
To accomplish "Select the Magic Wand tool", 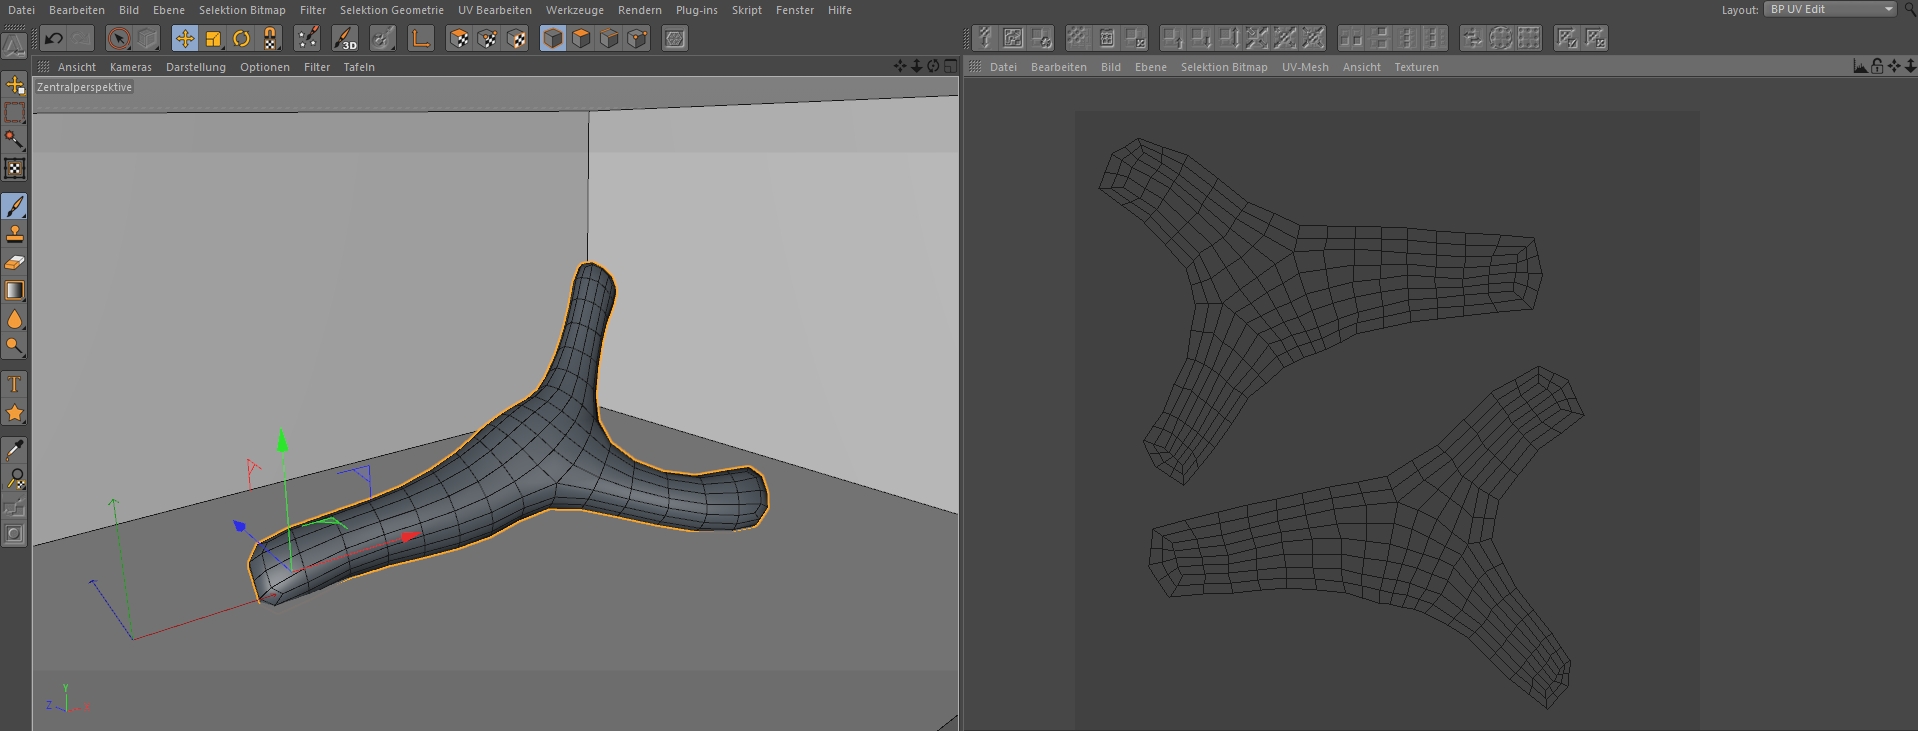I will pos(15,140).
